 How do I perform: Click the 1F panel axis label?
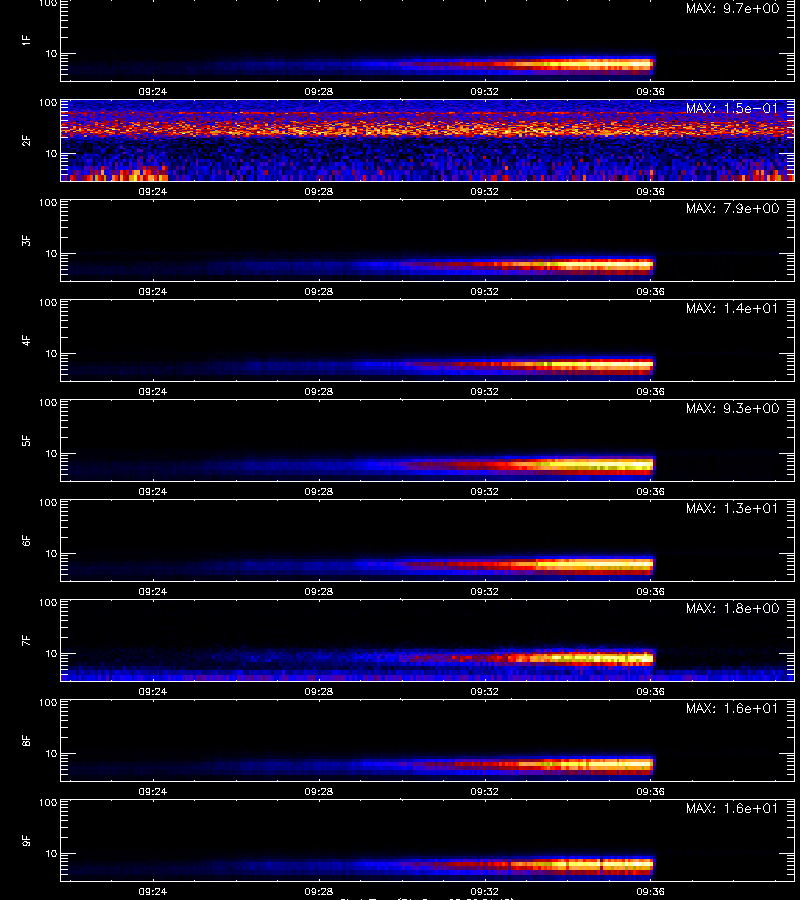click(26, 40)
